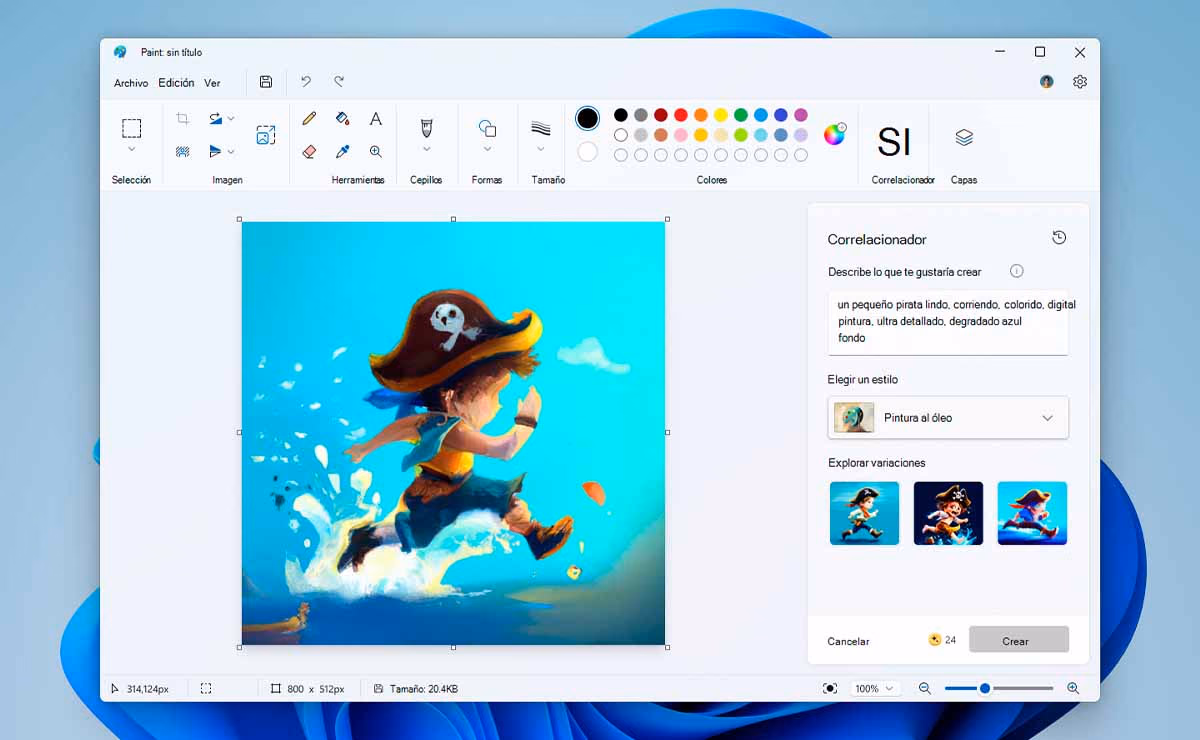
Task: Select the Color picker eyedropper tool
Action: click(342, 152)
